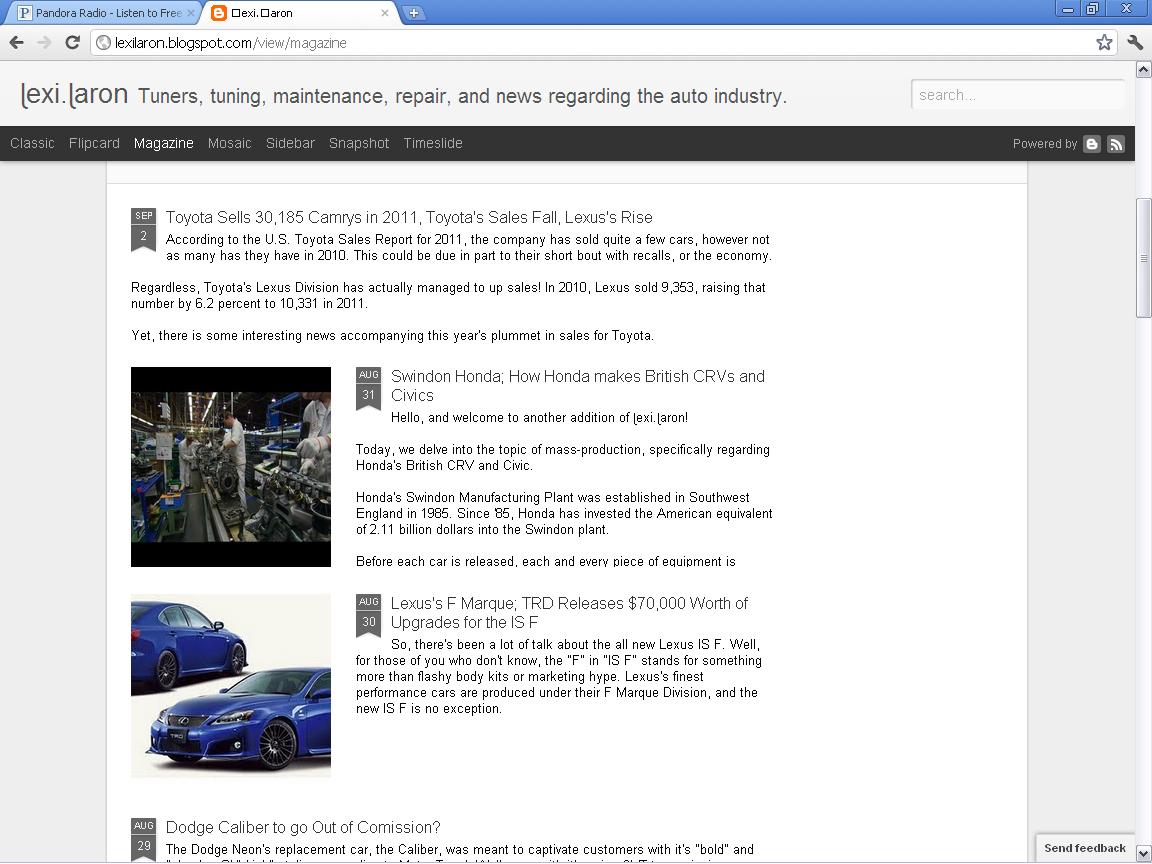Viewport: 1152px width, 864px height.
Task: Close the lexi.laron tab
Action: click(x=384, y=13)
